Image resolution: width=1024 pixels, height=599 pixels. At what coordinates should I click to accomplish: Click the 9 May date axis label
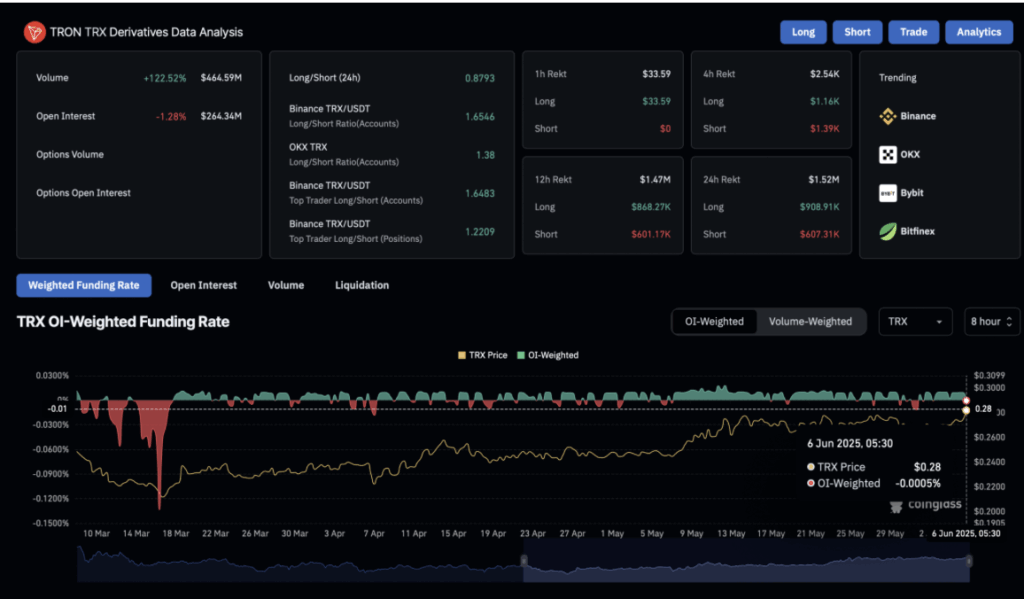coord(691,534)
